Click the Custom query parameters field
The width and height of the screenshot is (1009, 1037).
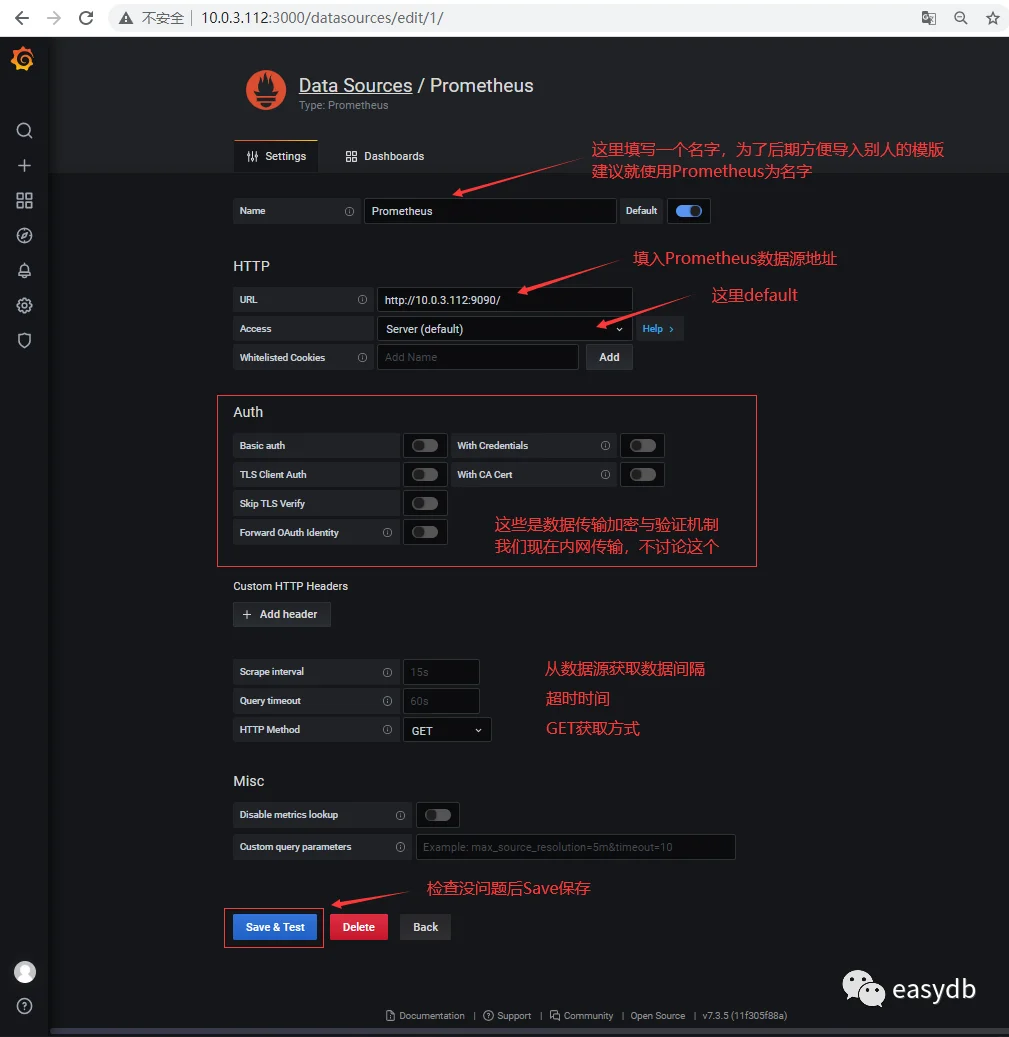[x=575, y=847]
